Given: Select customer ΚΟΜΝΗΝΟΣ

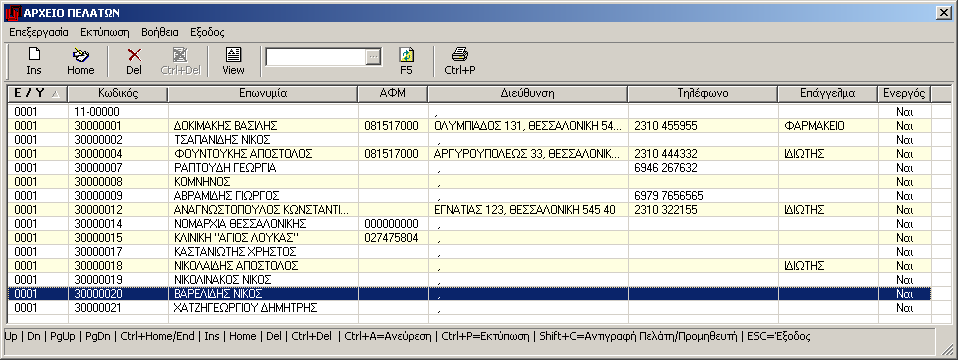Looking at the screenshot, I should click(202, 182).
